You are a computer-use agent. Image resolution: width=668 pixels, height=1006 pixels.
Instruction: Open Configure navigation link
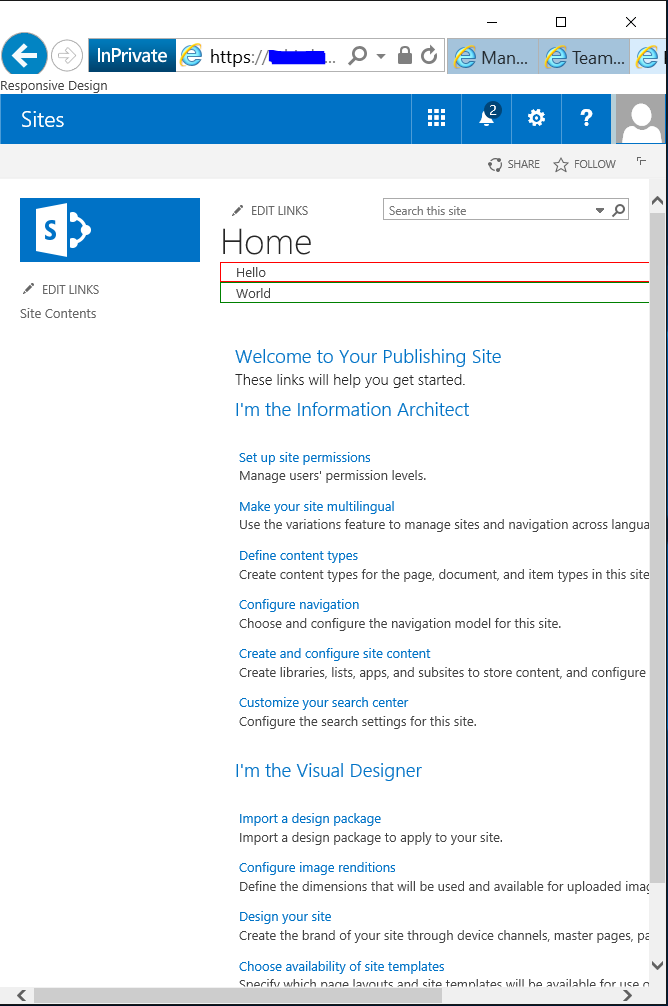[299, 604]
